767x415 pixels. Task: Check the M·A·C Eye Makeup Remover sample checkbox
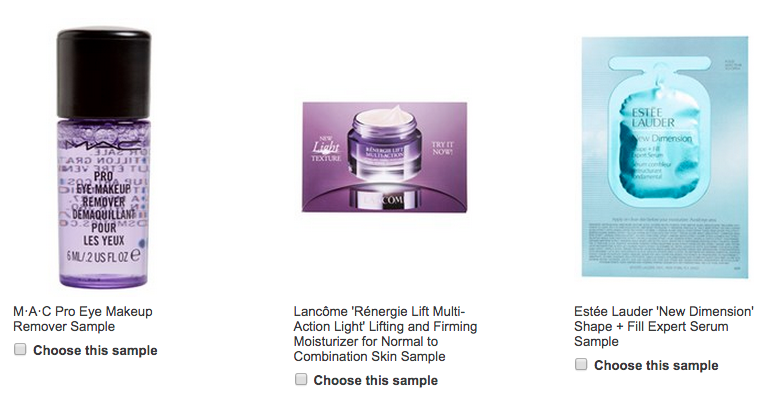click(20, 349)
